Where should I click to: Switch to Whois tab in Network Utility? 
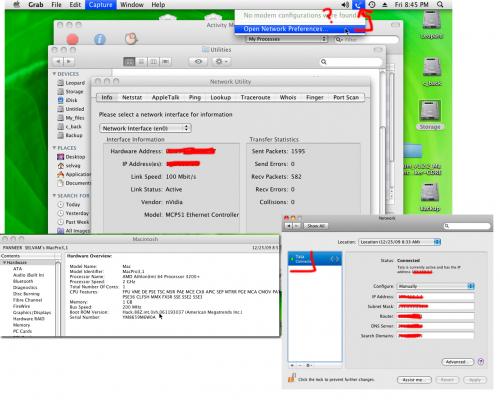[x=288, y=97]
